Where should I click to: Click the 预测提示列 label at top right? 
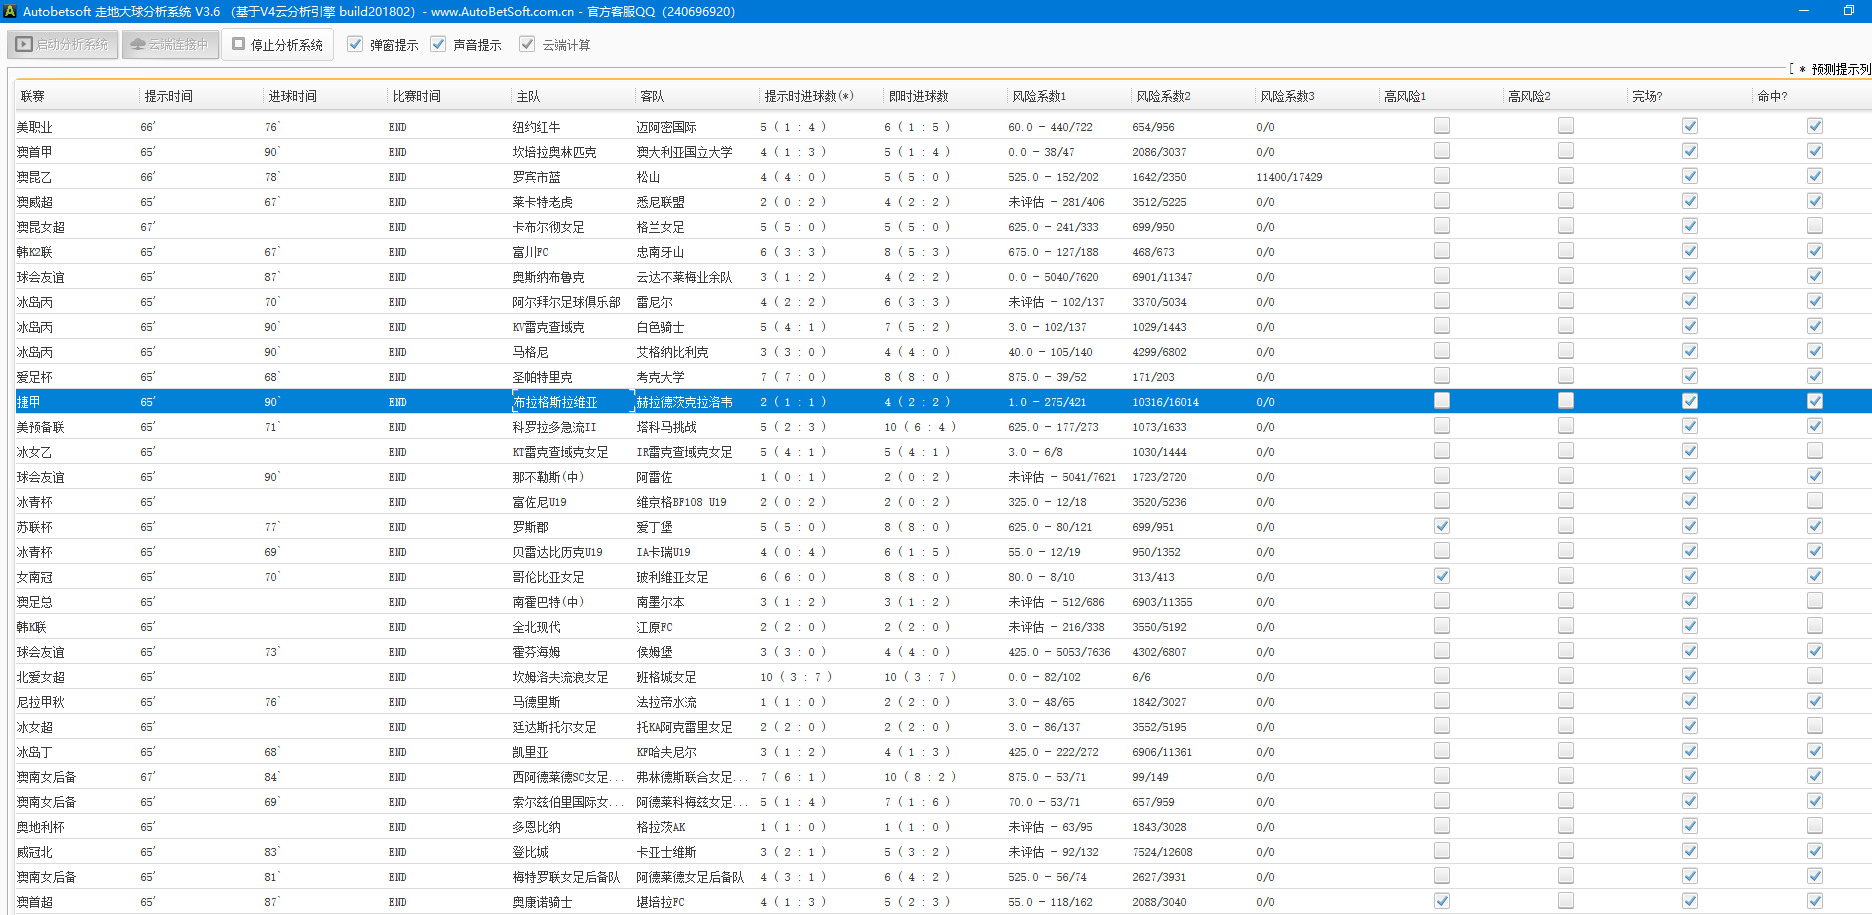coord(1838,69)
